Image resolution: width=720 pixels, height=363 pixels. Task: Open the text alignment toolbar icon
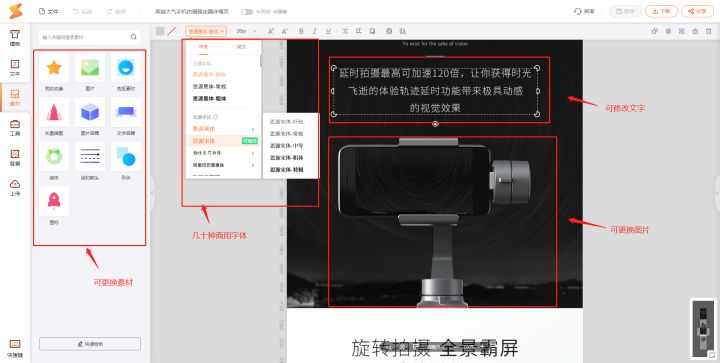(x=345, y=31)
